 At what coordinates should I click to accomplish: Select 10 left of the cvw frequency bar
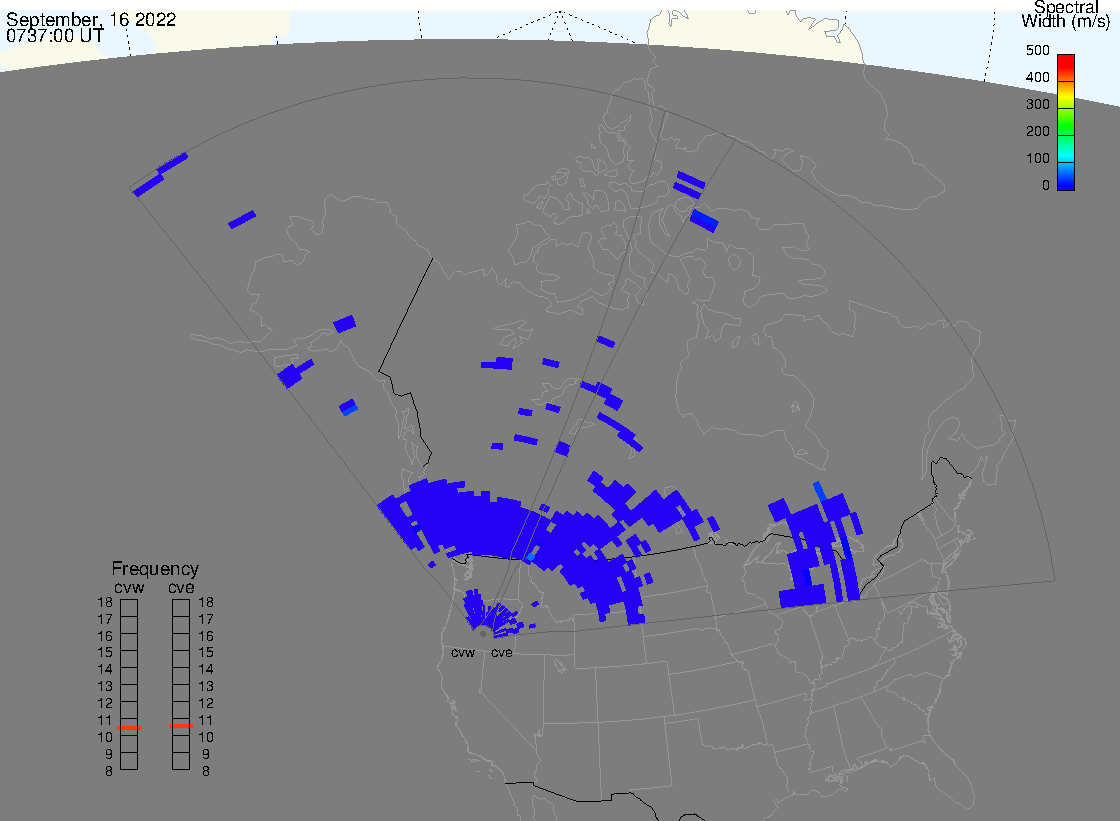click(x=105, y=737)
